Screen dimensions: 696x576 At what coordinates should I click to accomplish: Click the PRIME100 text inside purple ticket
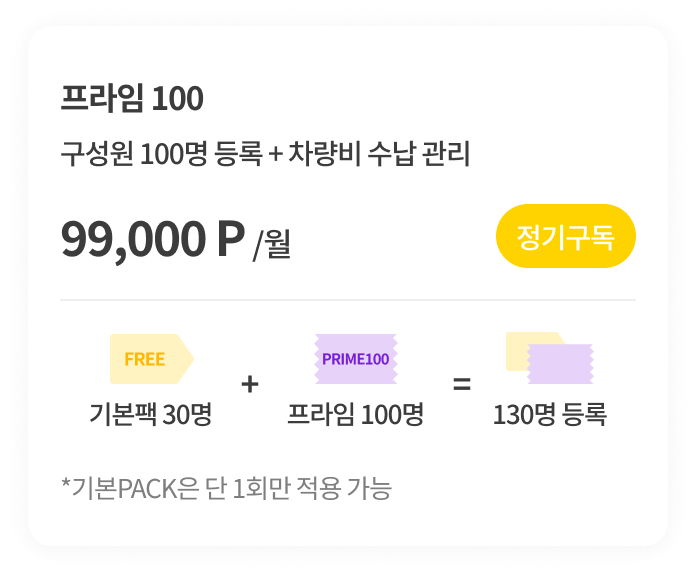[x=356, y=359]
